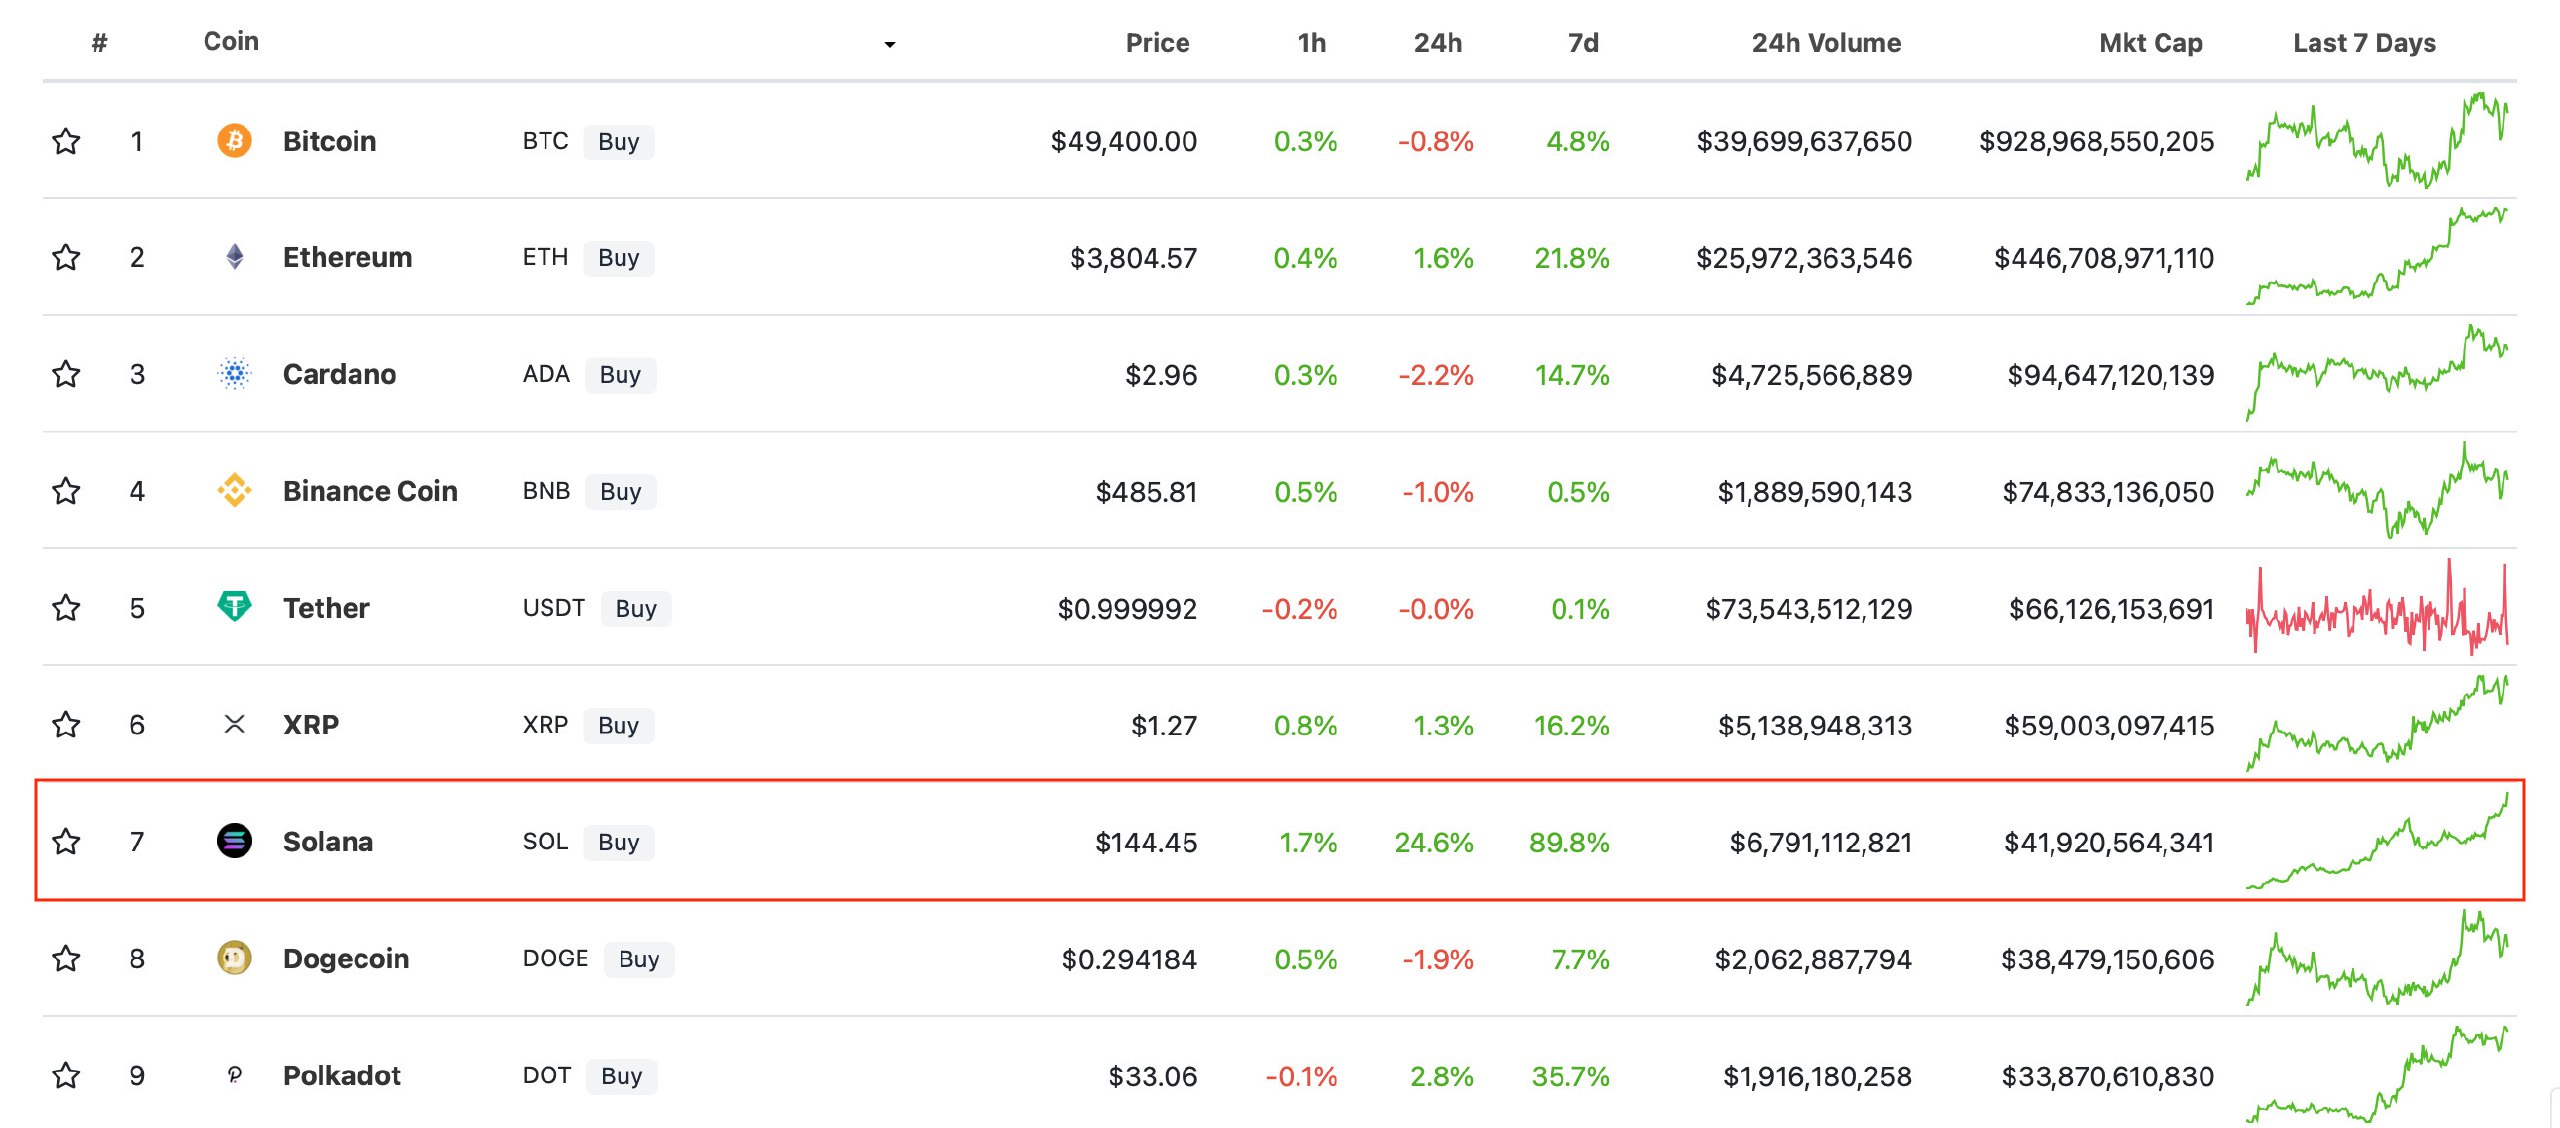
Task: Click the Buy button for ADA
Action: (620, 375)
